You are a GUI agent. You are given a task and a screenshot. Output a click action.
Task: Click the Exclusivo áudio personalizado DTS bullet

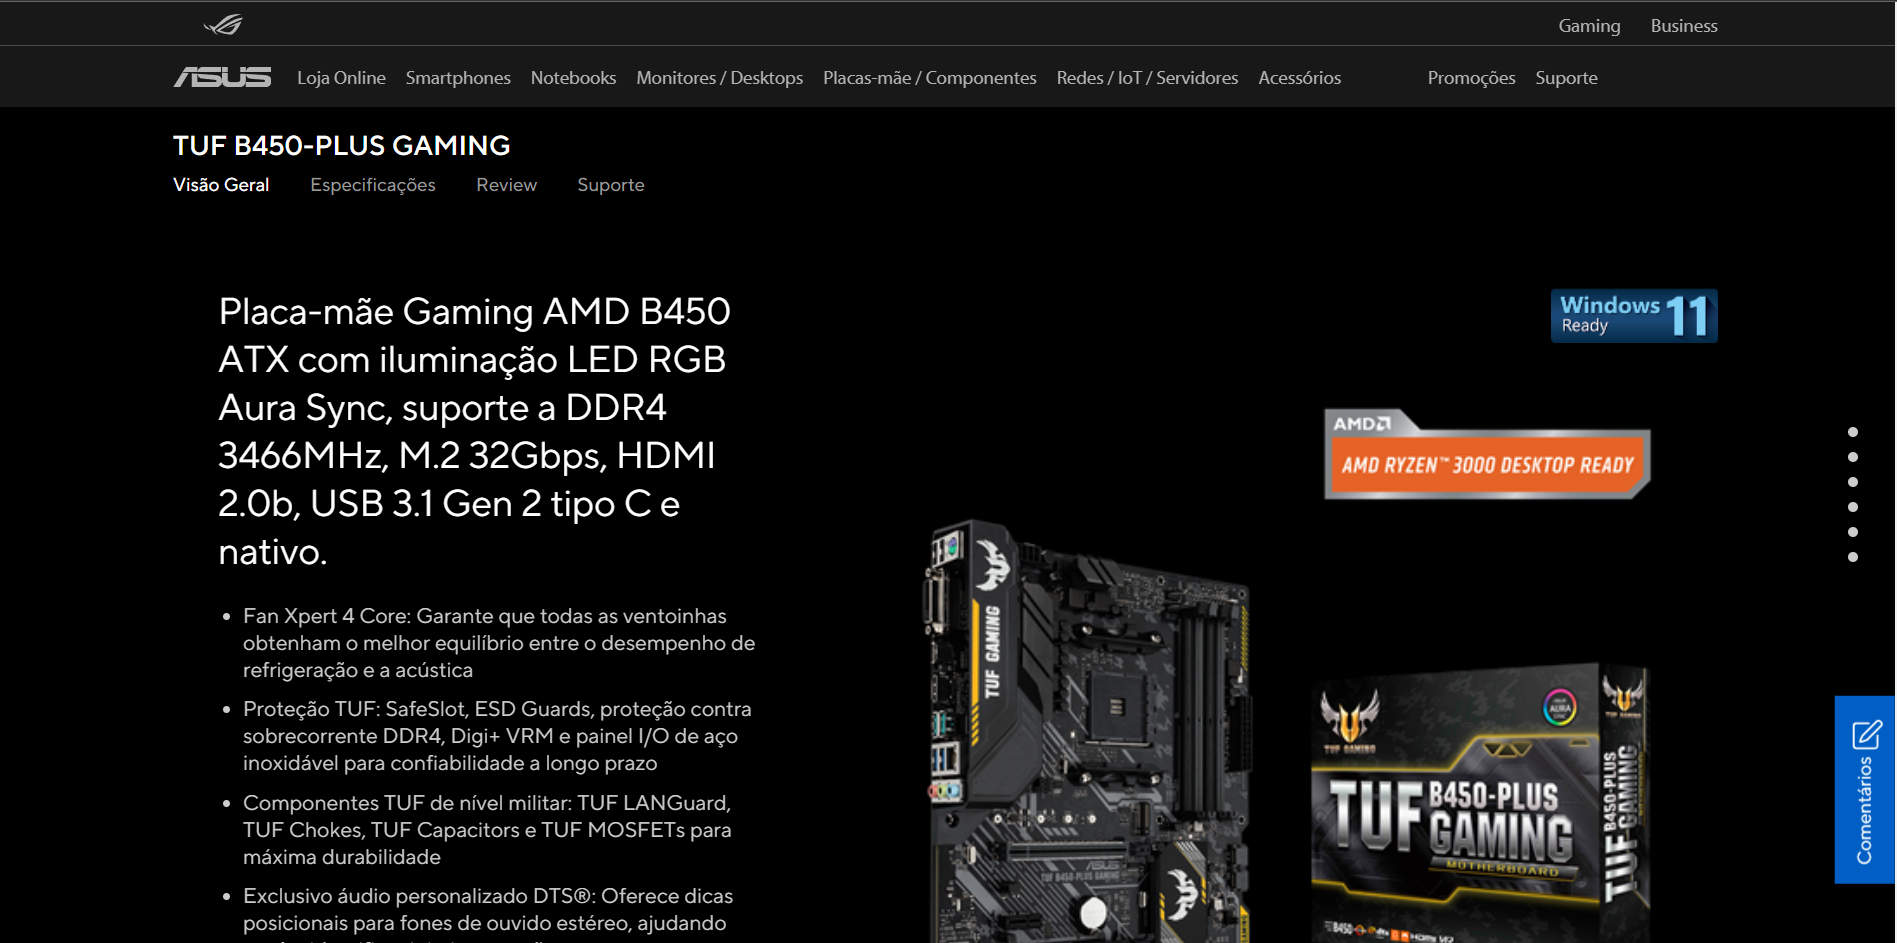coord(488,915)
